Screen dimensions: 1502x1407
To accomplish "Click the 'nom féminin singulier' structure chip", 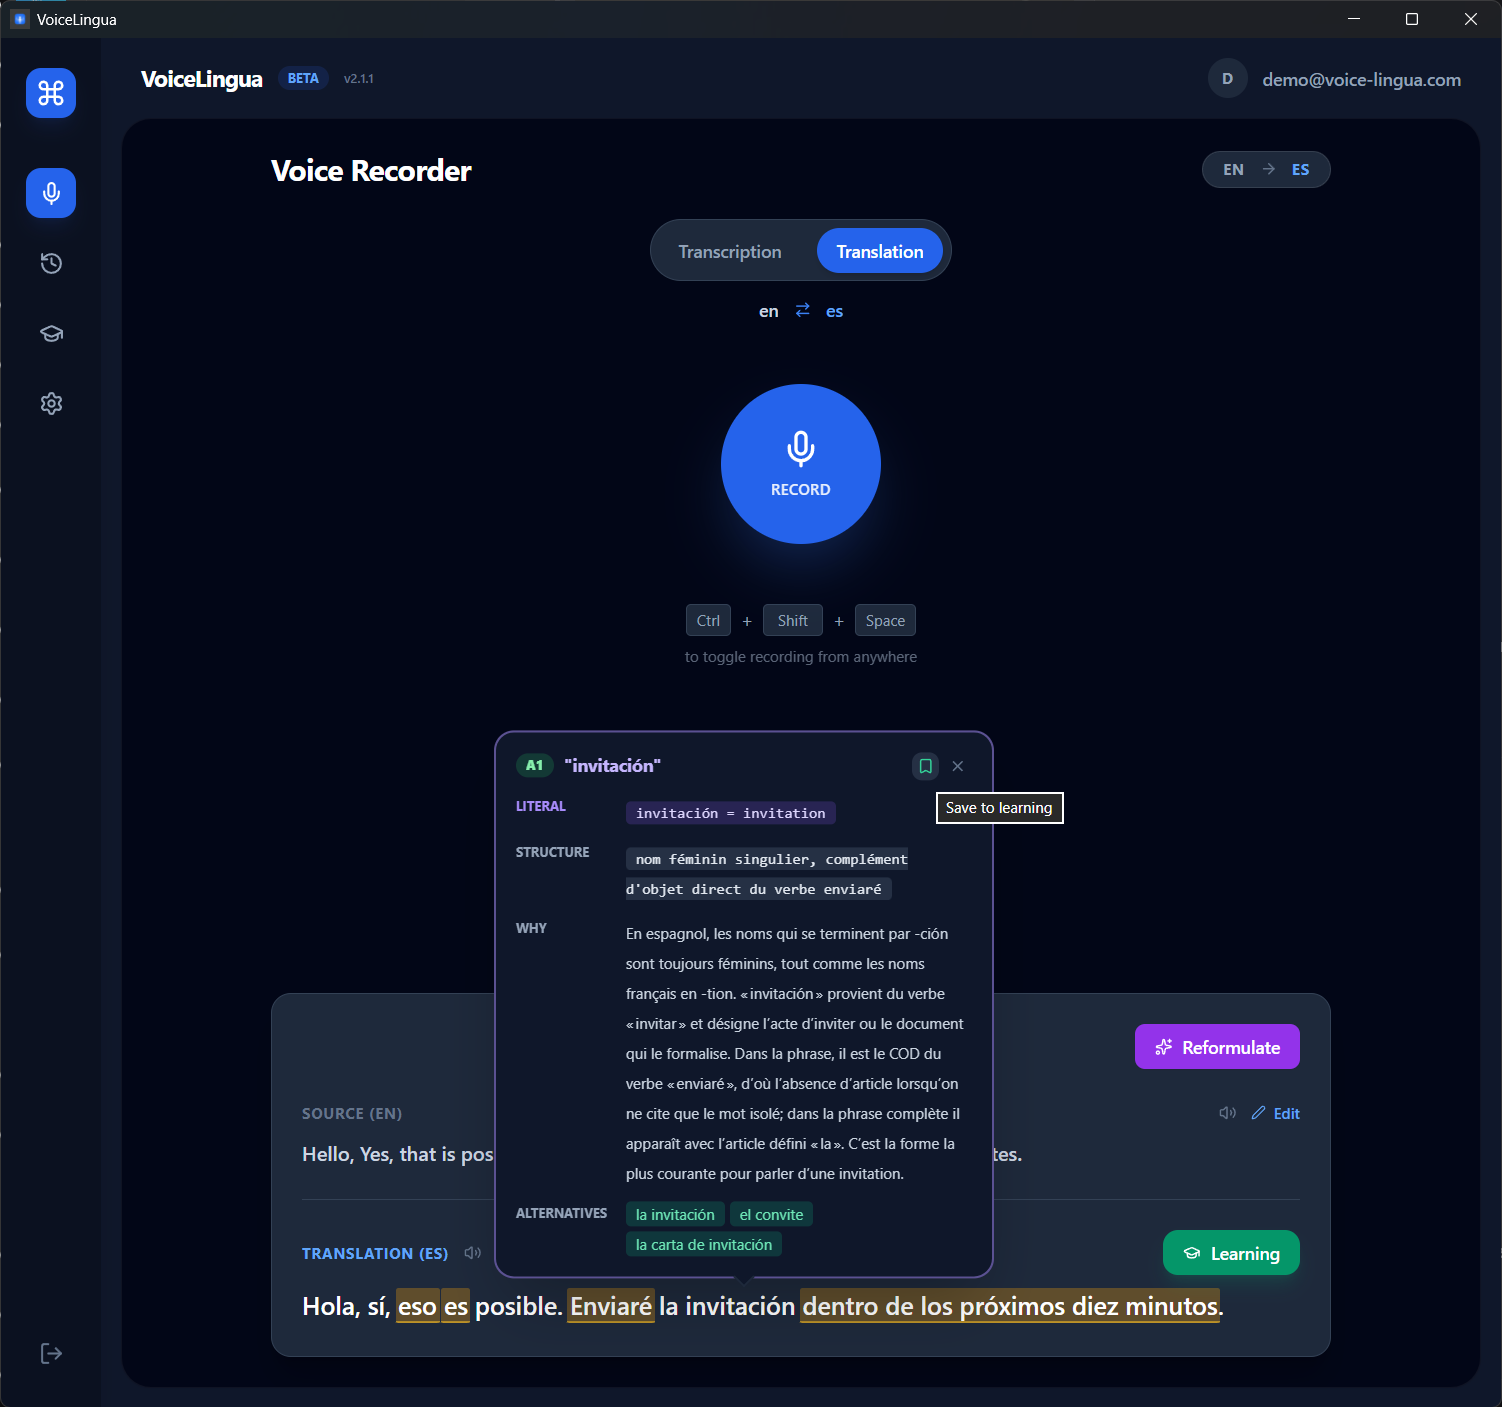I will point(767,874).
